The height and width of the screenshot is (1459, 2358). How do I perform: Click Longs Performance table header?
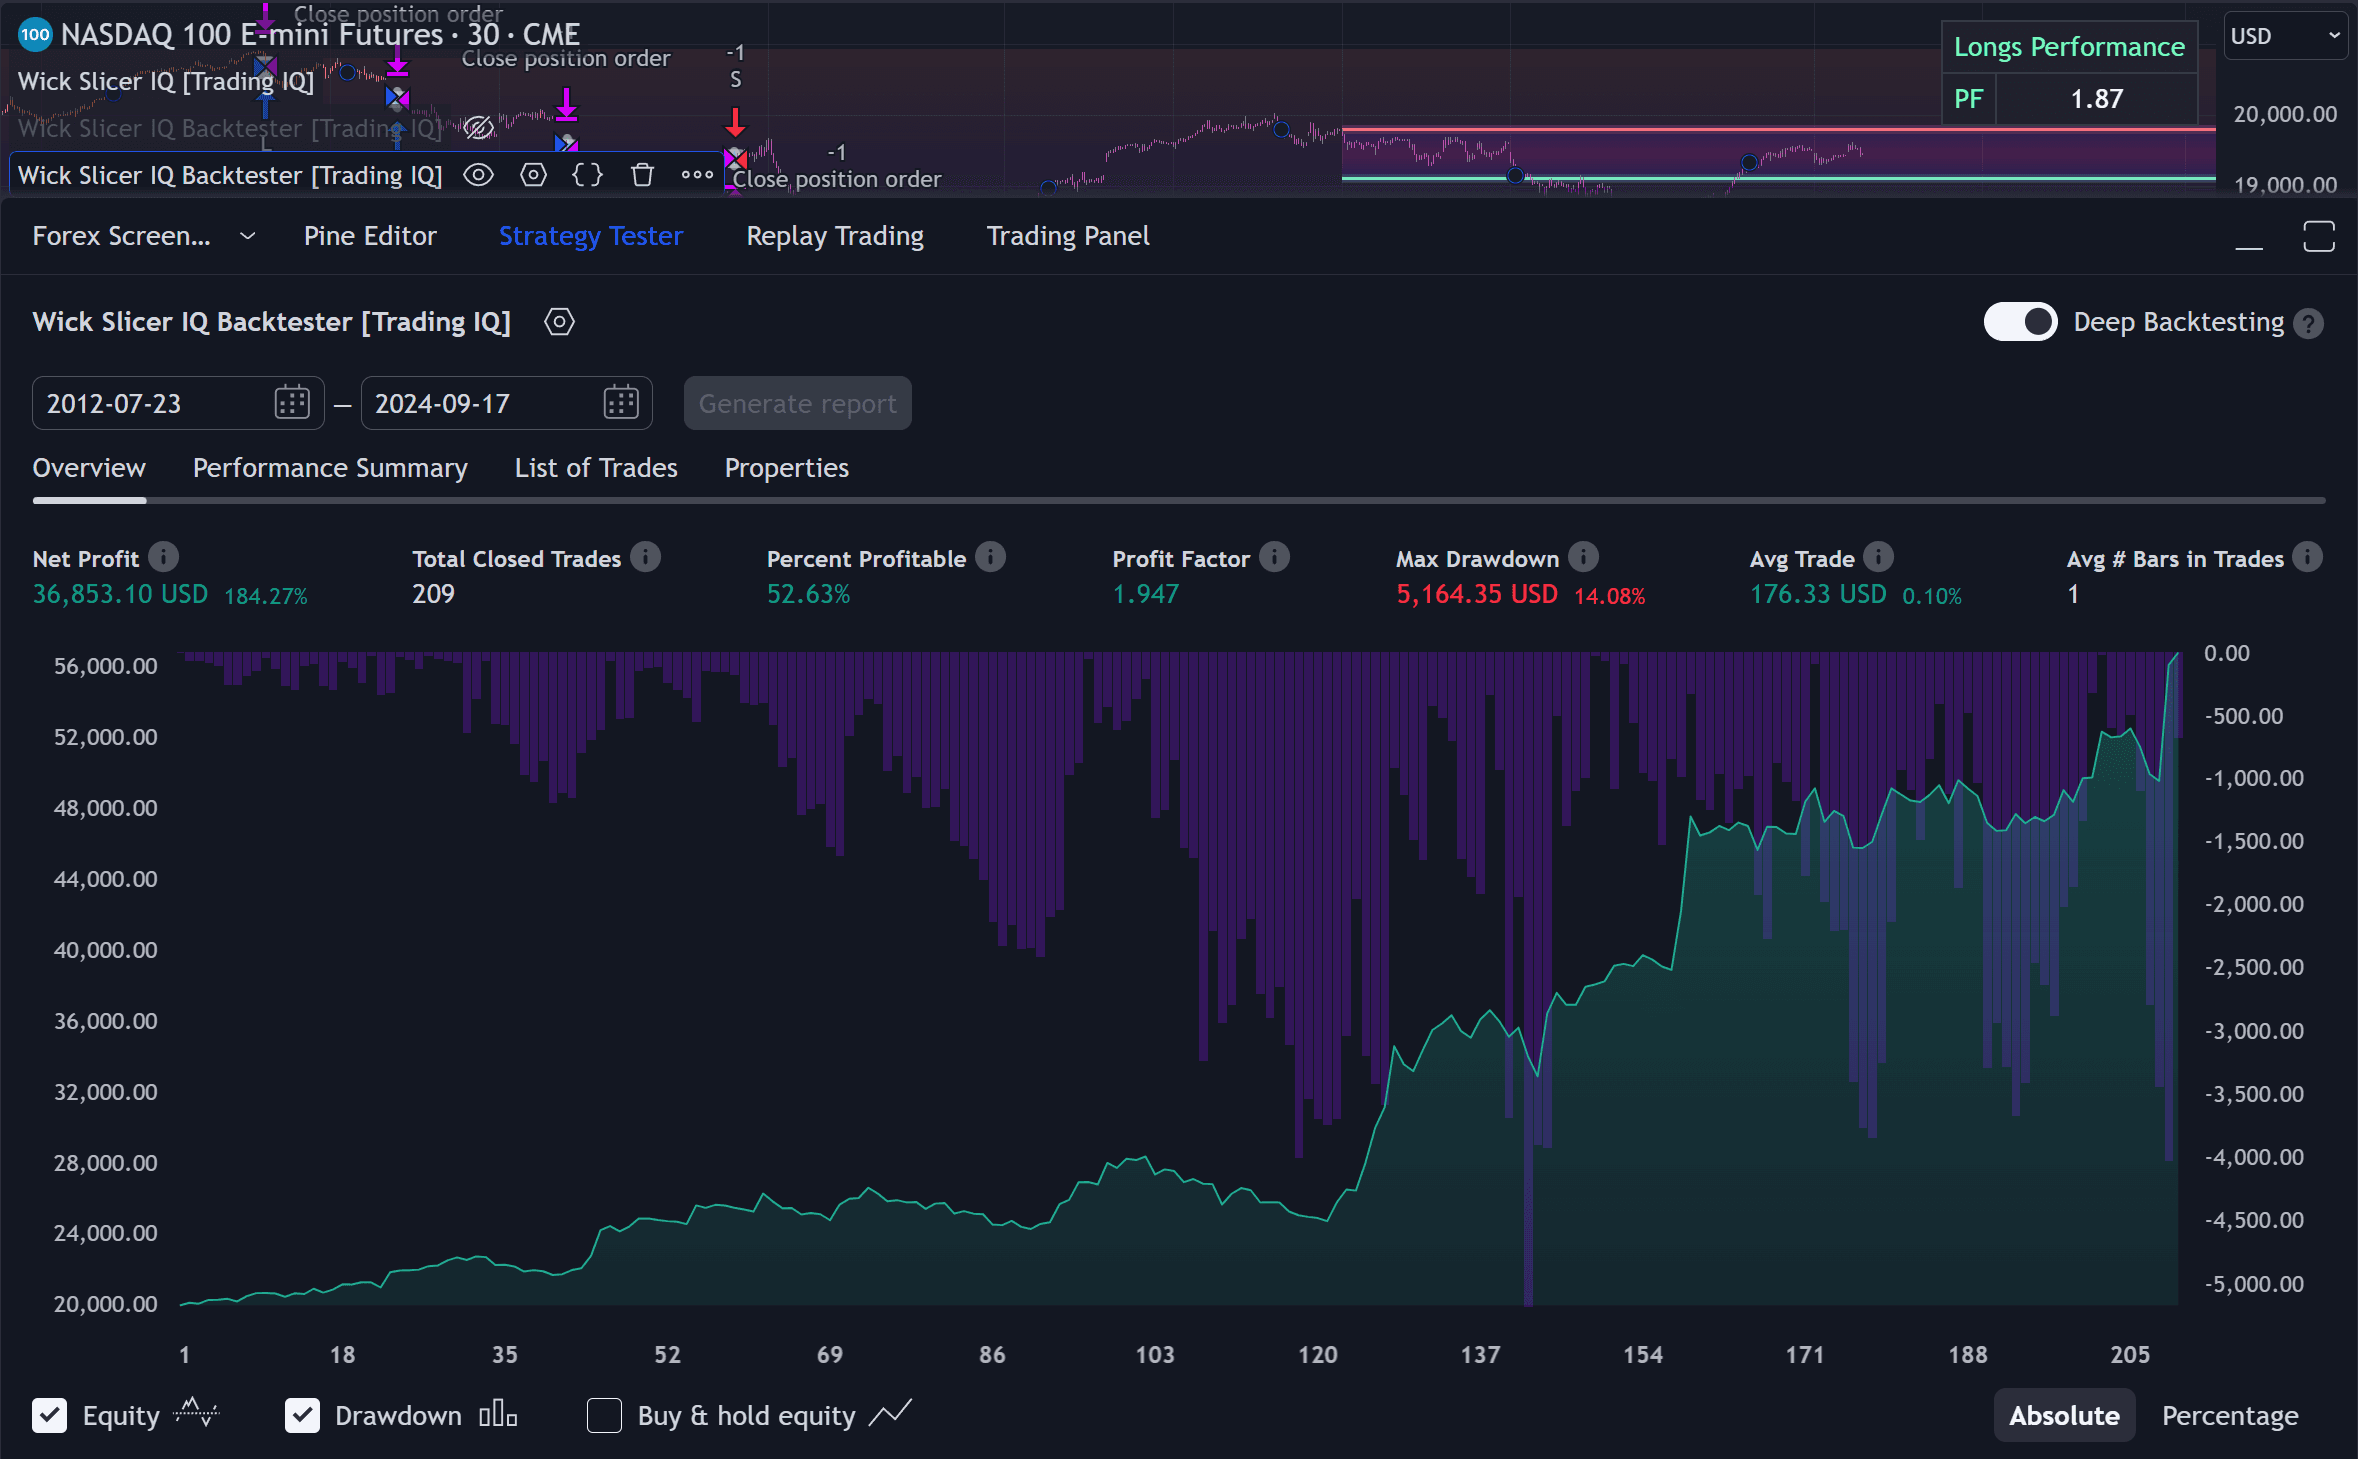[x=2069, y=47]
